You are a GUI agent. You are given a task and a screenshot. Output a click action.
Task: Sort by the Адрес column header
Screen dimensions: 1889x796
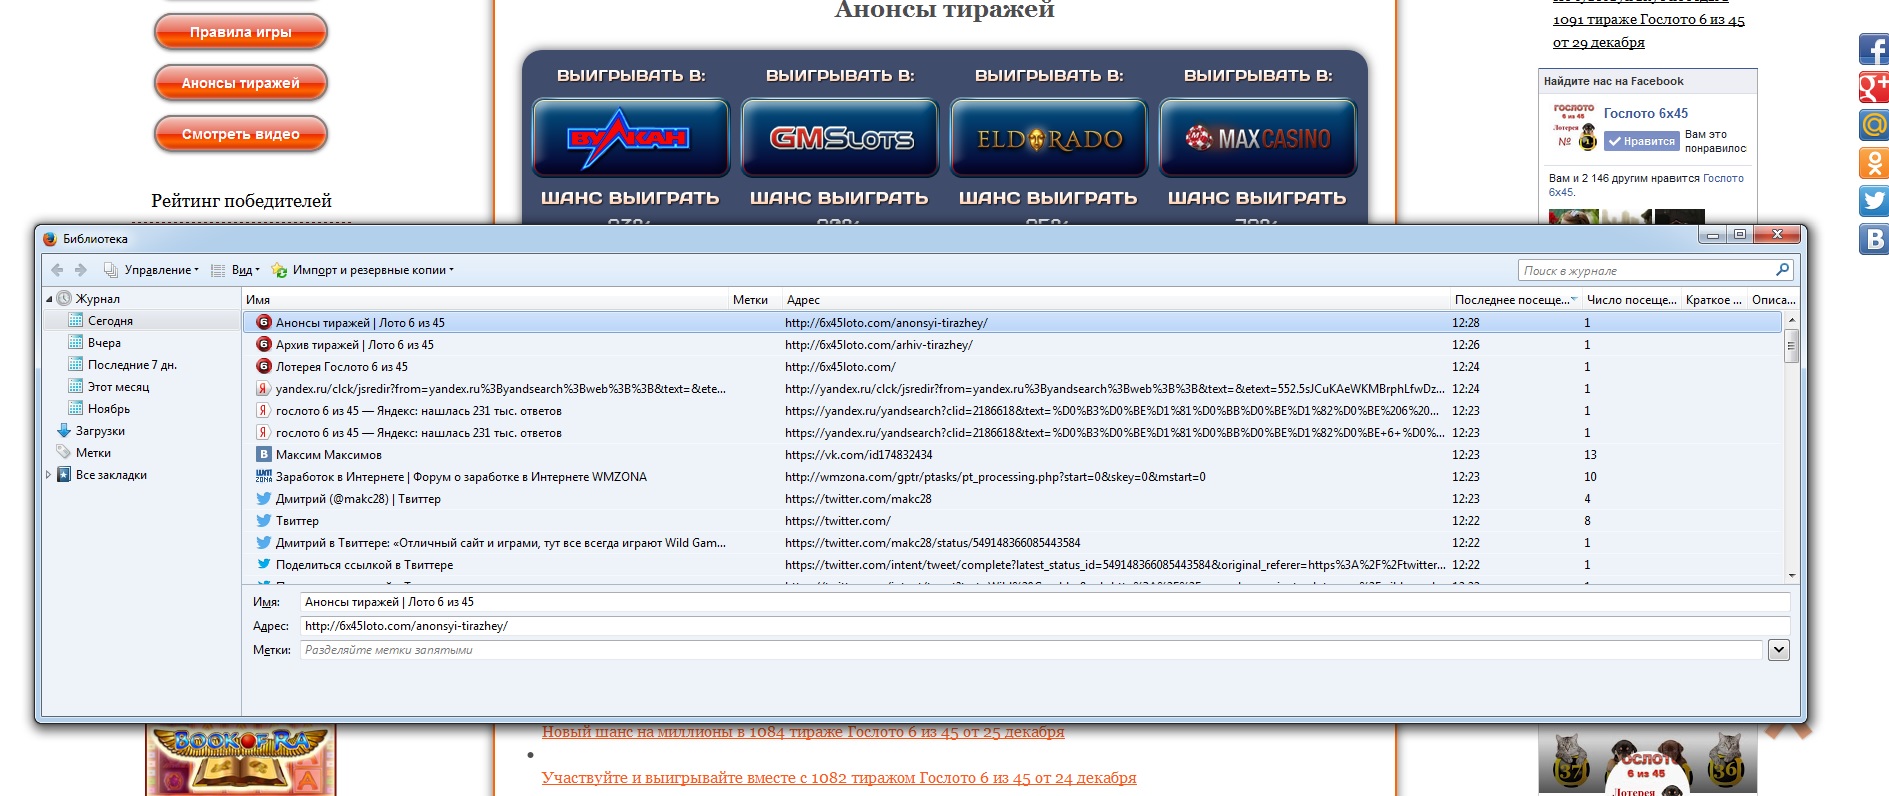tap(1116, 300)
